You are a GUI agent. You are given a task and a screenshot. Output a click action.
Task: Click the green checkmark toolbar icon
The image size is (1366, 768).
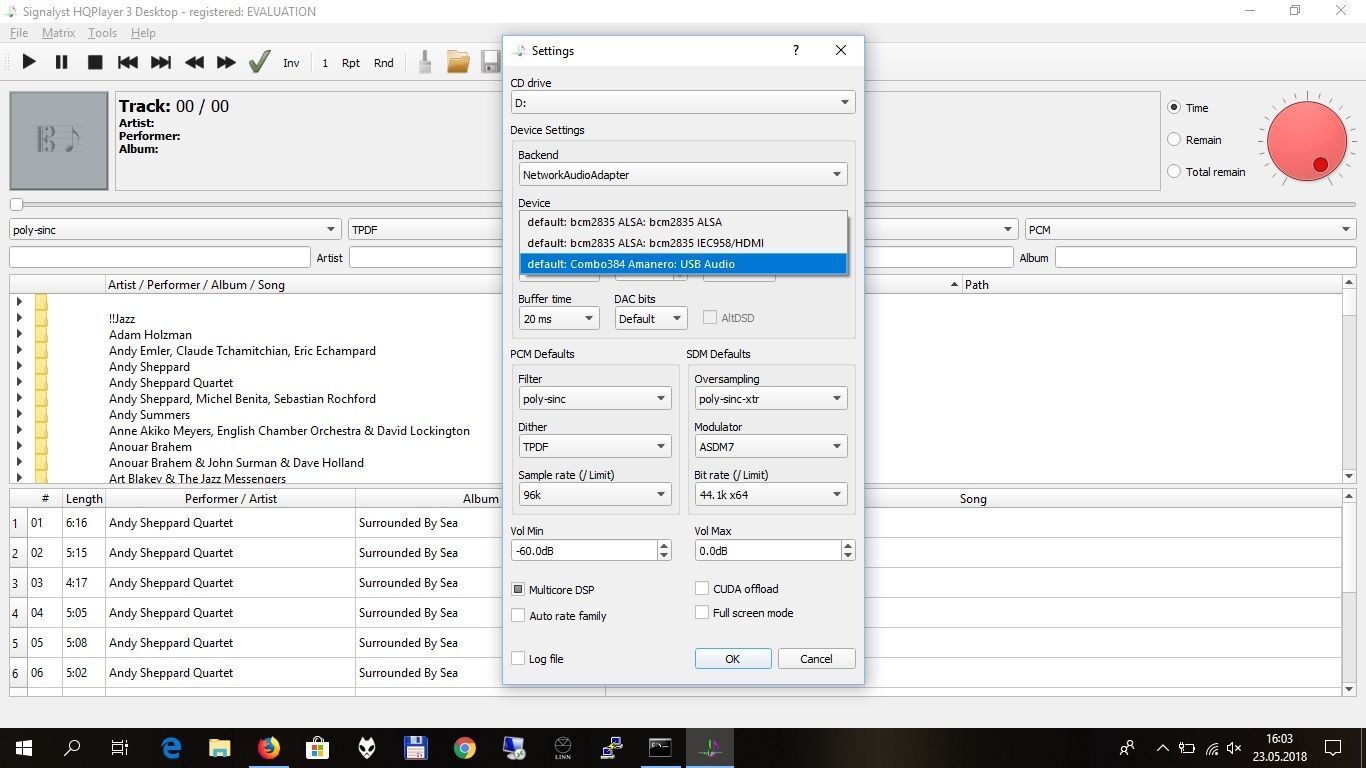click(x=259, y=62)
